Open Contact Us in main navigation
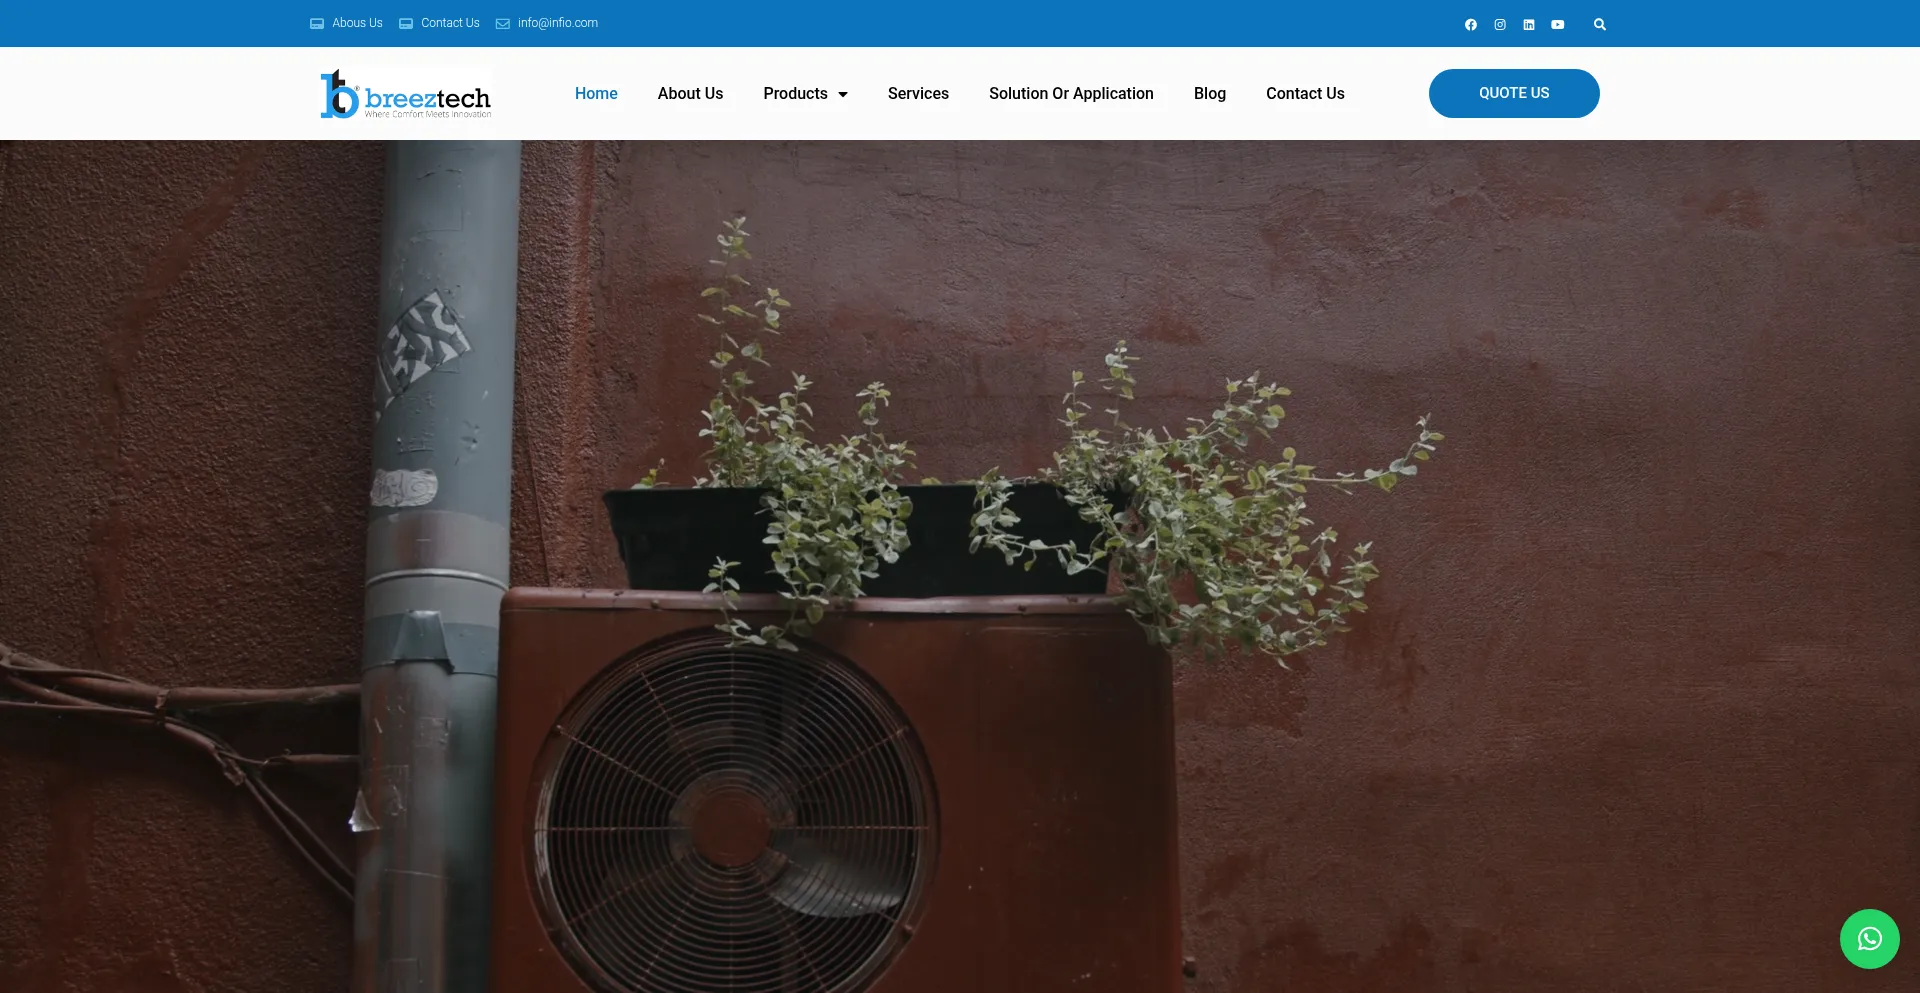1920x993 pixels. coord(1305,93)
